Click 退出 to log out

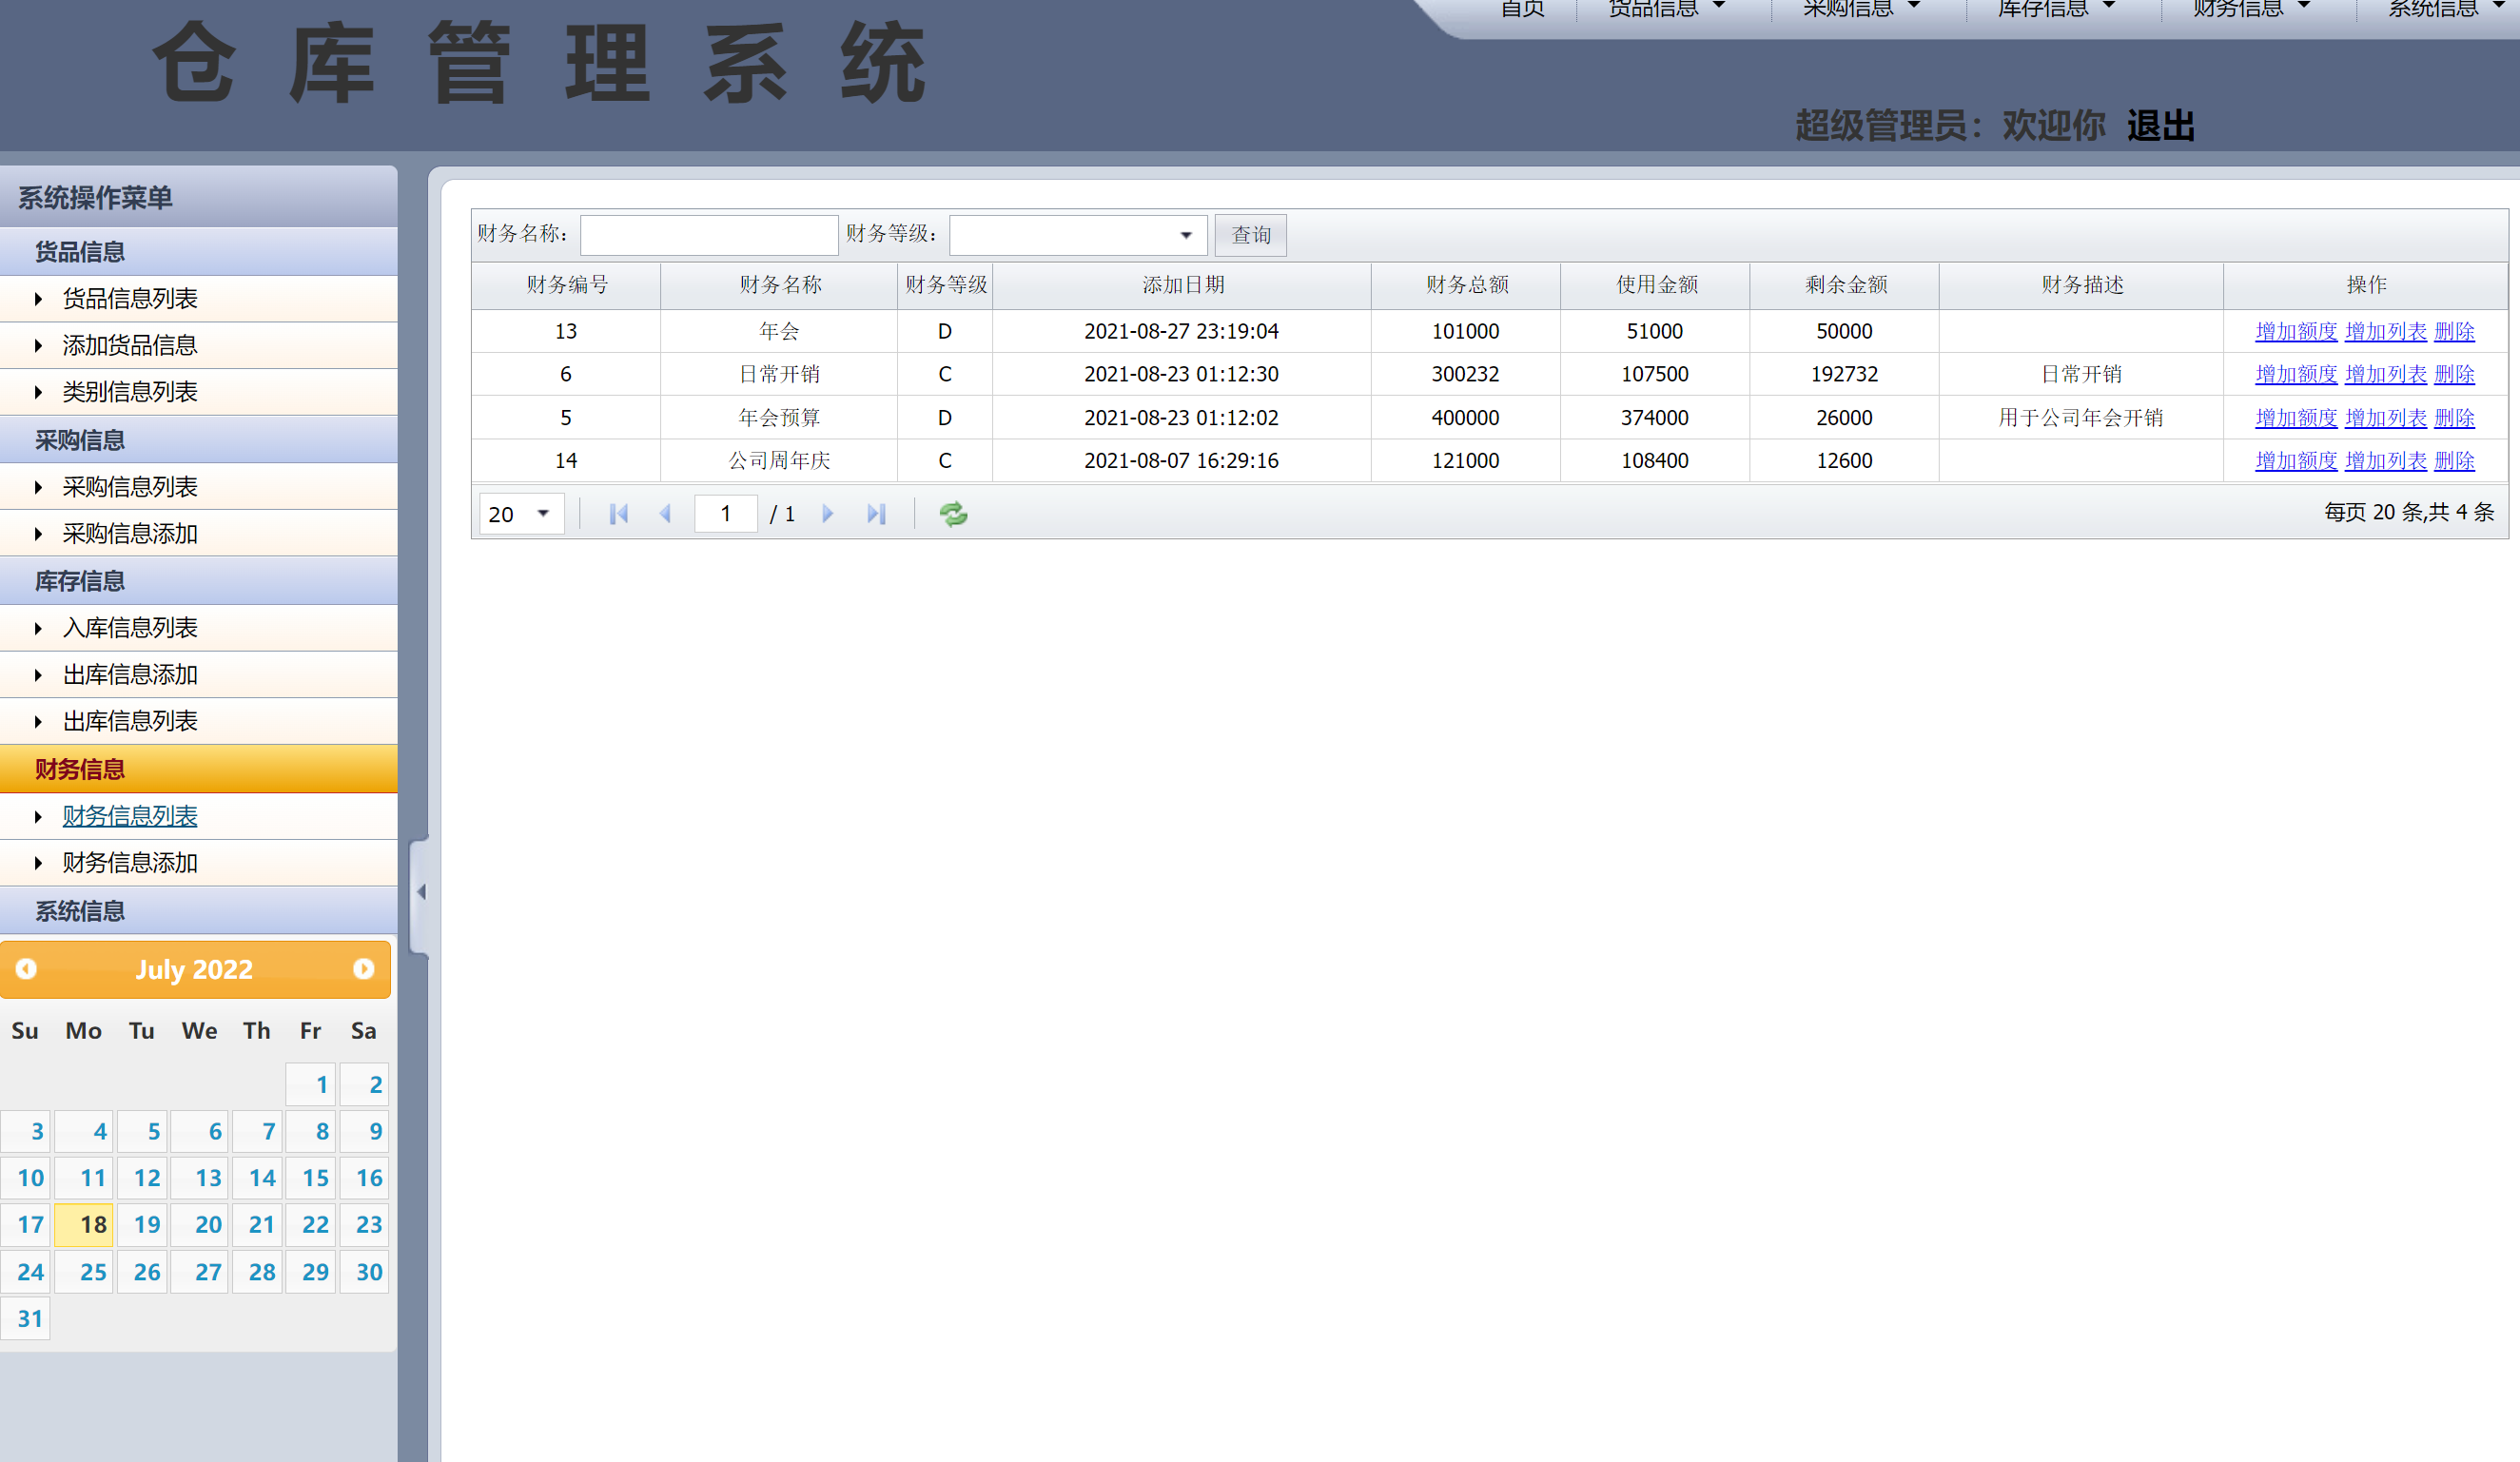(2161, 126)
